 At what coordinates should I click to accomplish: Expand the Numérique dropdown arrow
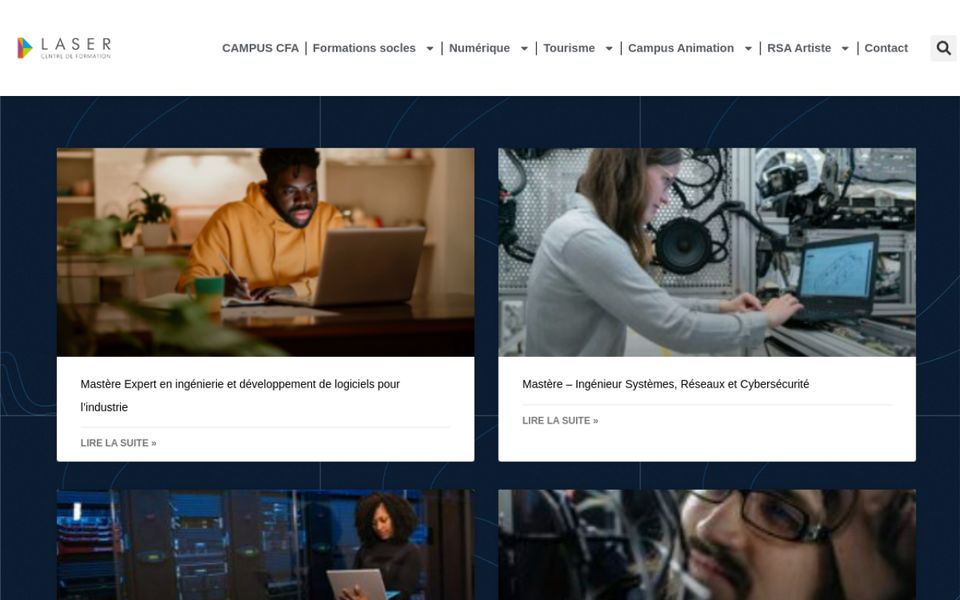click(x=524, y=48)
